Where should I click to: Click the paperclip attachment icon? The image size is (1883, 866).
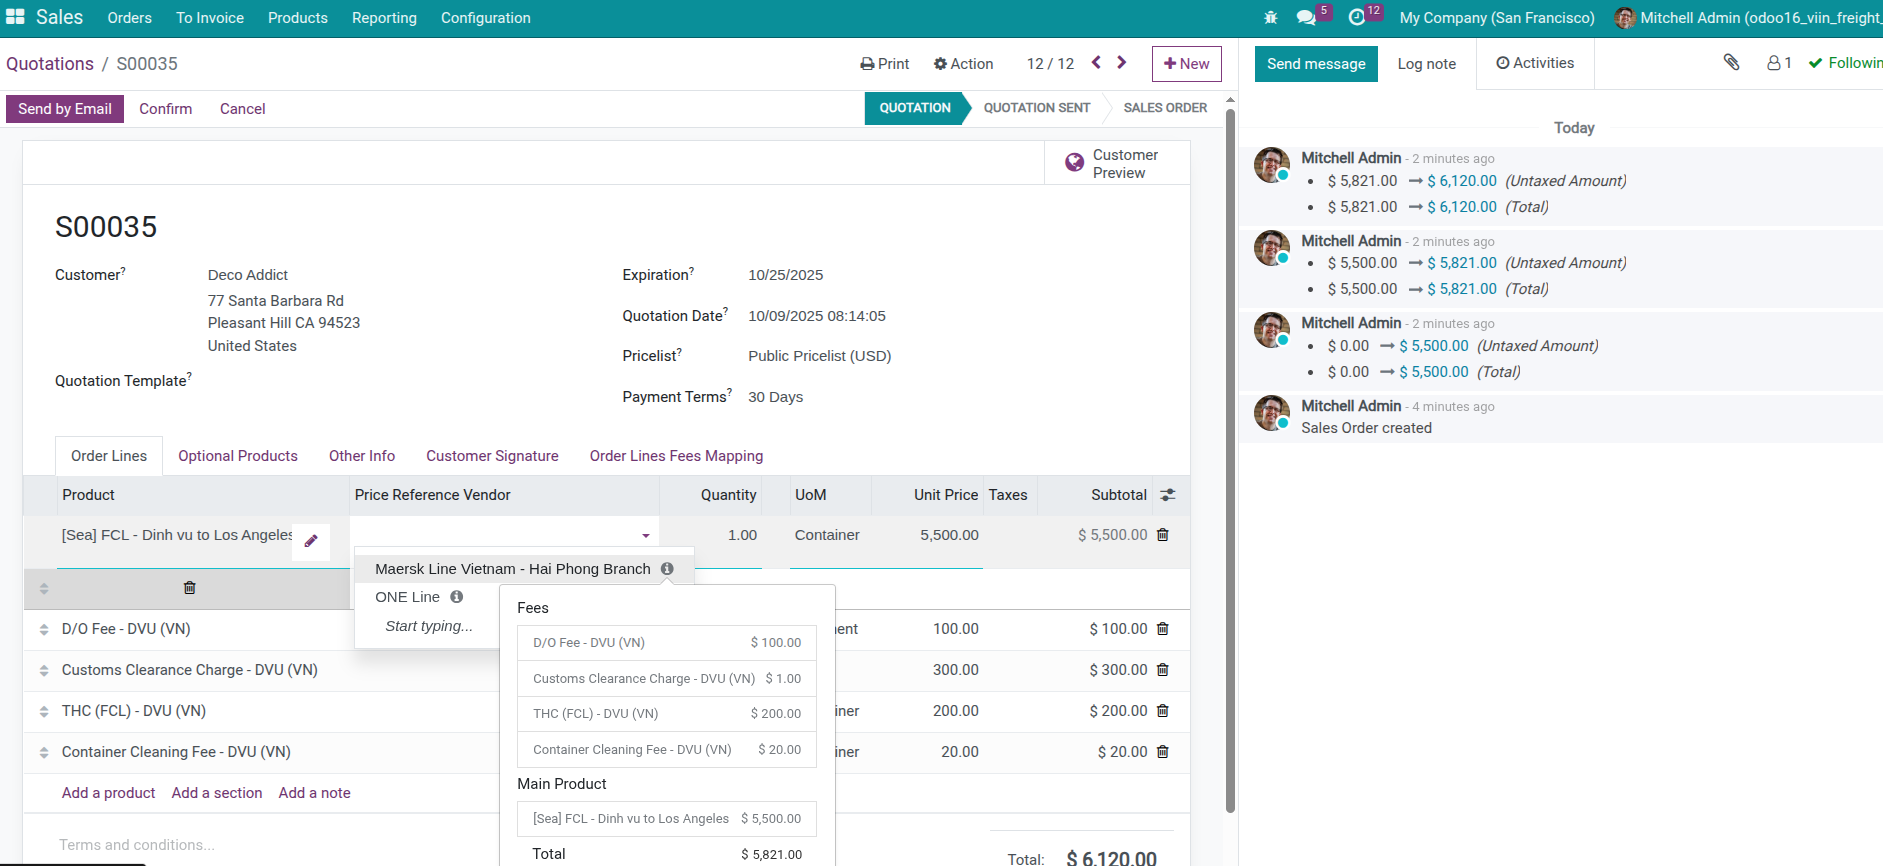click(1731, 63)
